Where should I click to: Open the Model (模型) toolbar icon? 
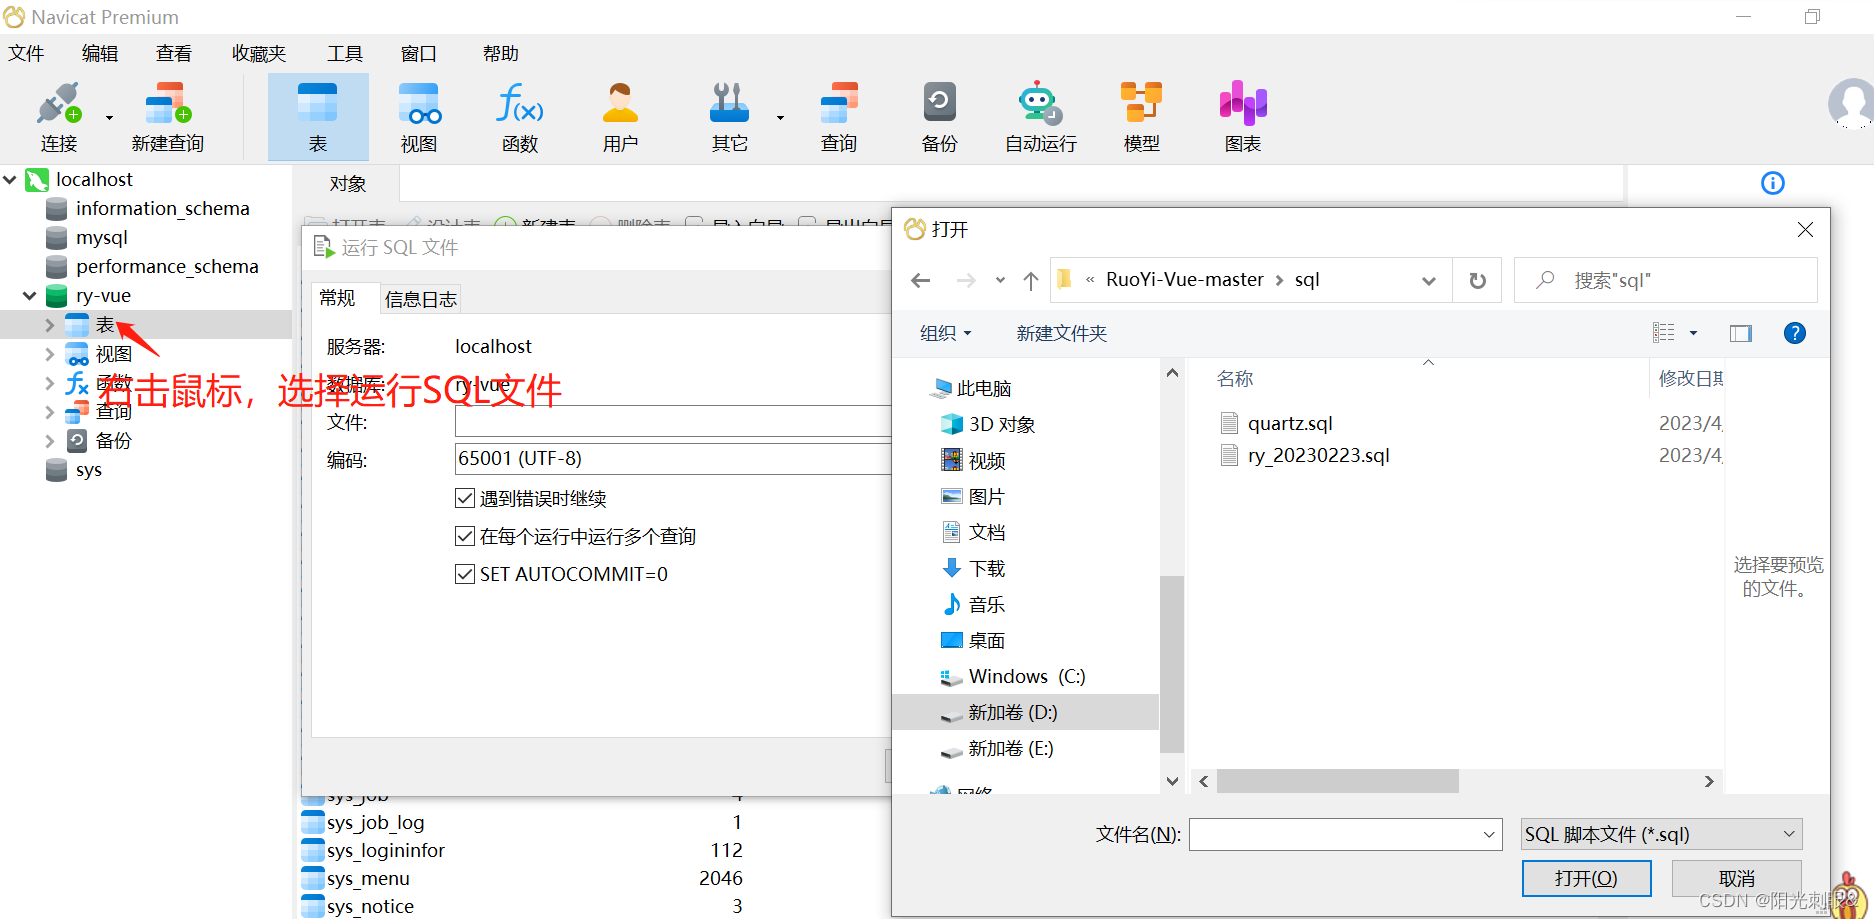click(1141, 117)
